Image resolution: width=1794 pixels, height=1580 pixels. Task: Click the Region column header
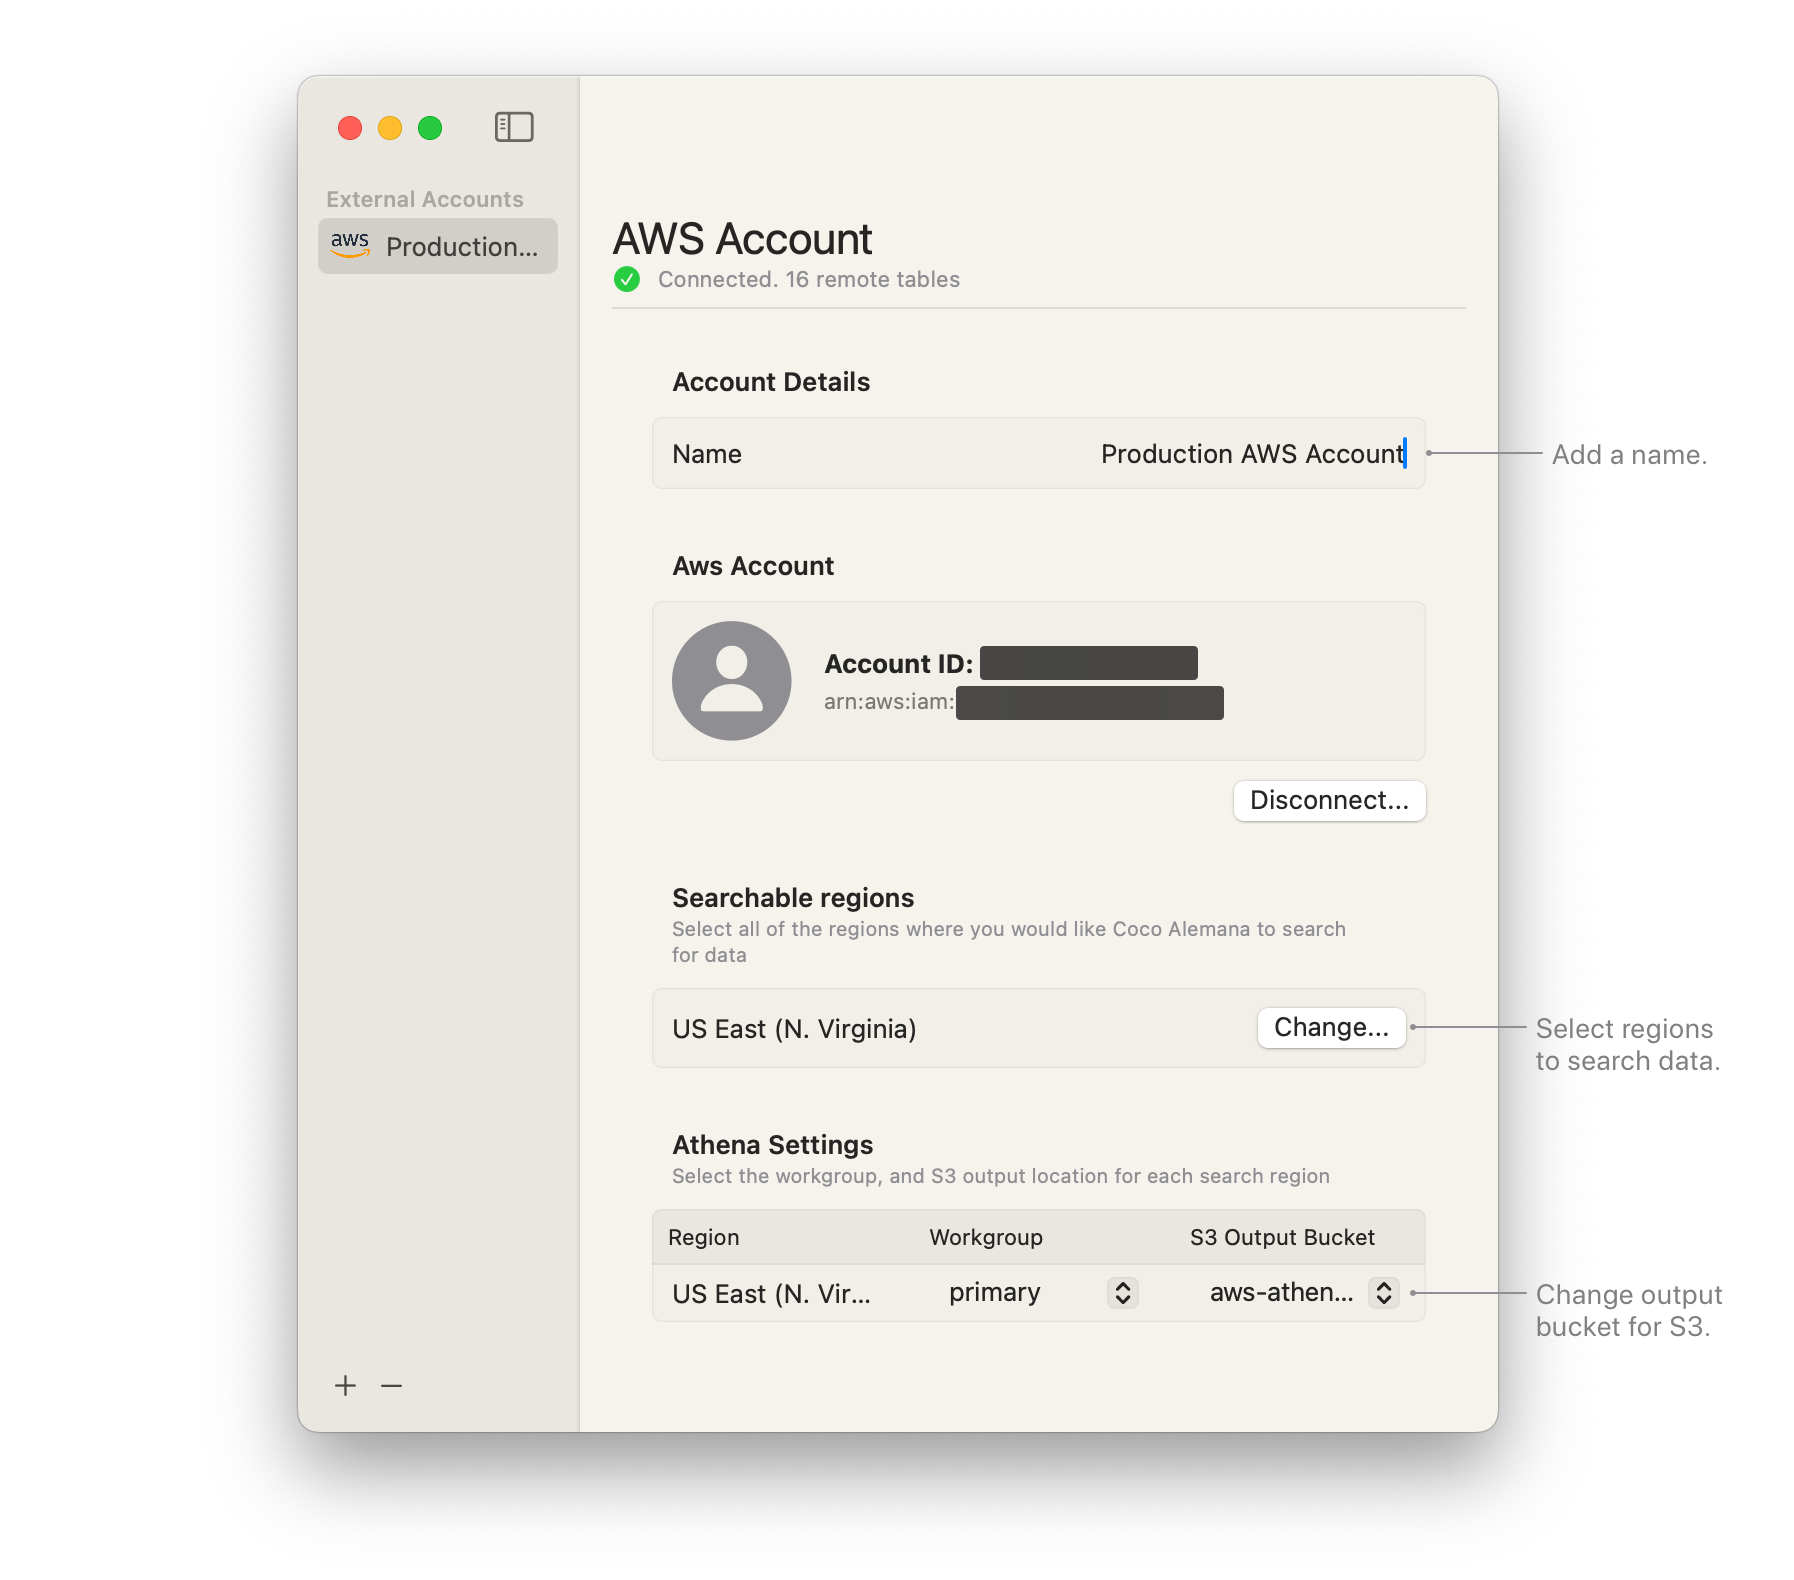click(x=704, y=1237)
